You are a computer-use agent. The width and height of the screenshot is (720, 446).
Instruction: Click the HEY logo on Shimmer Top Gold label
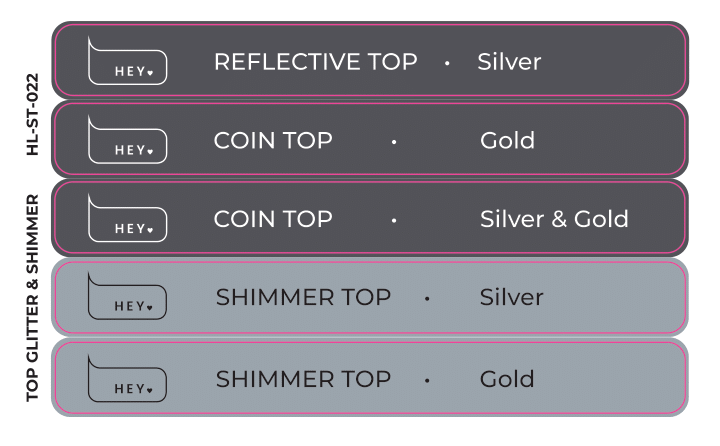[x=127, y=378]
